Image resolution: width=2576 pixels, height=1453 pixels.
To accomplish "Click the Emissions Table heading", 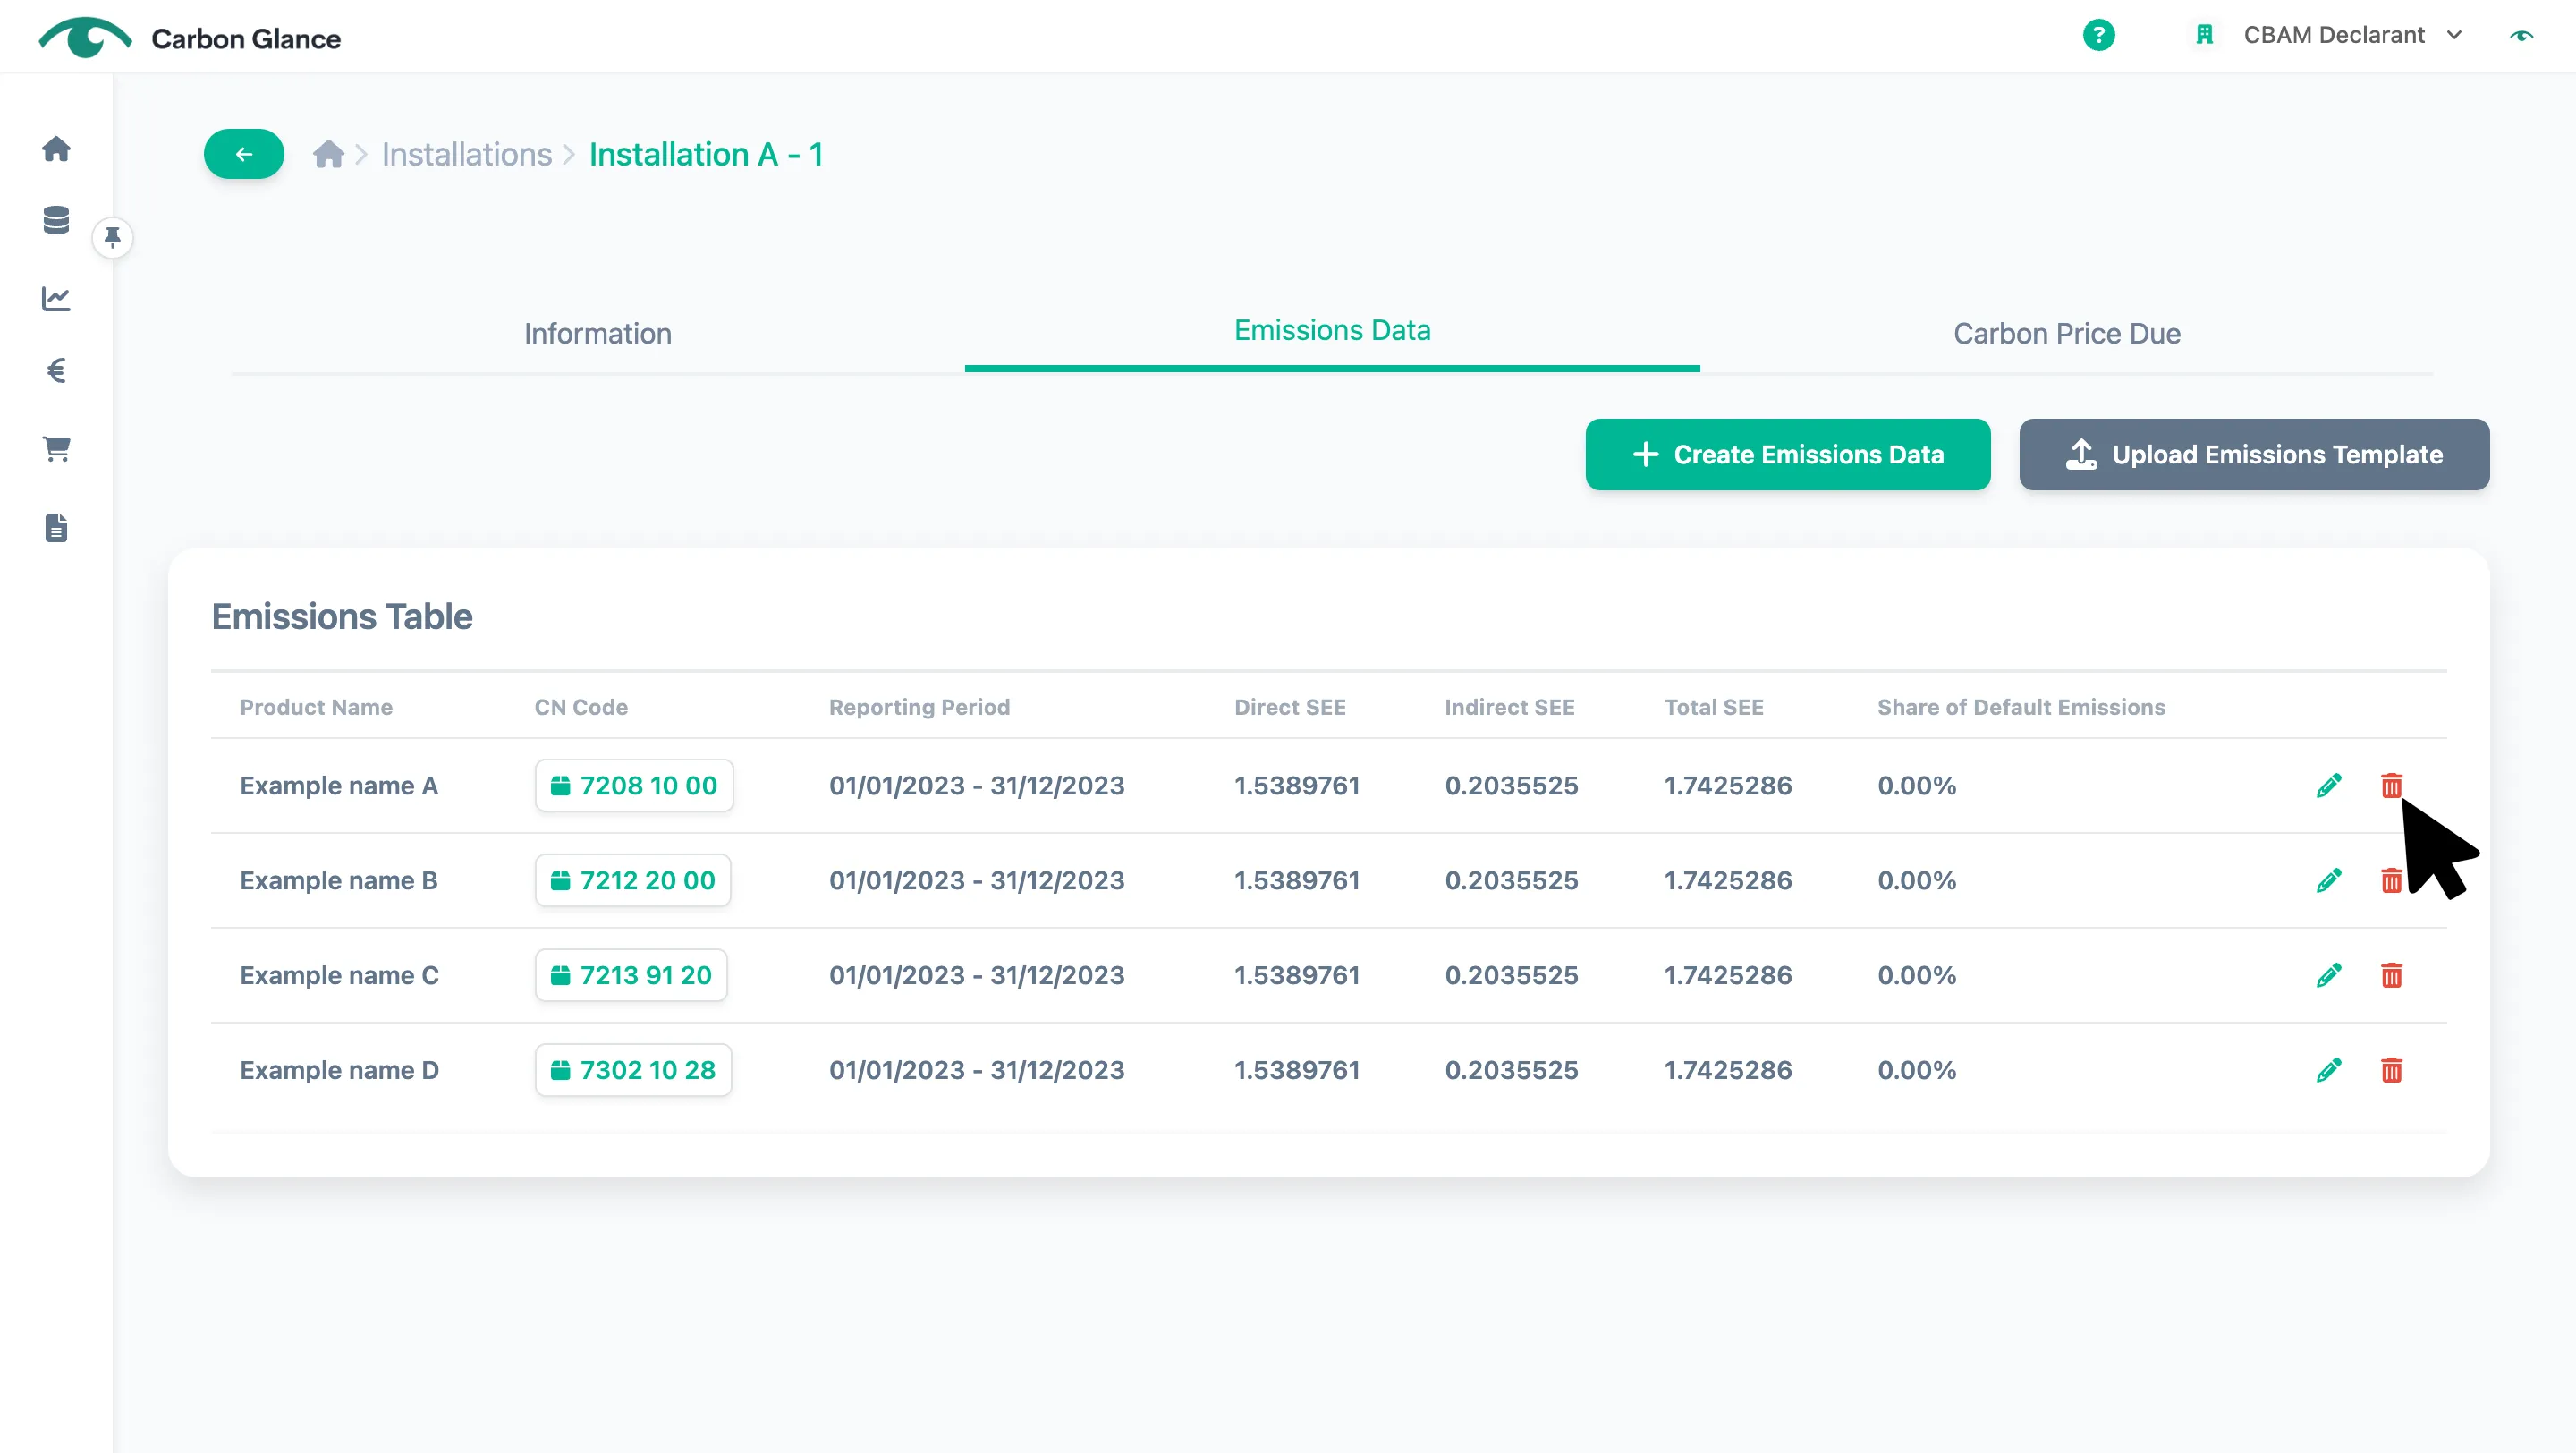I will (342, 617).
